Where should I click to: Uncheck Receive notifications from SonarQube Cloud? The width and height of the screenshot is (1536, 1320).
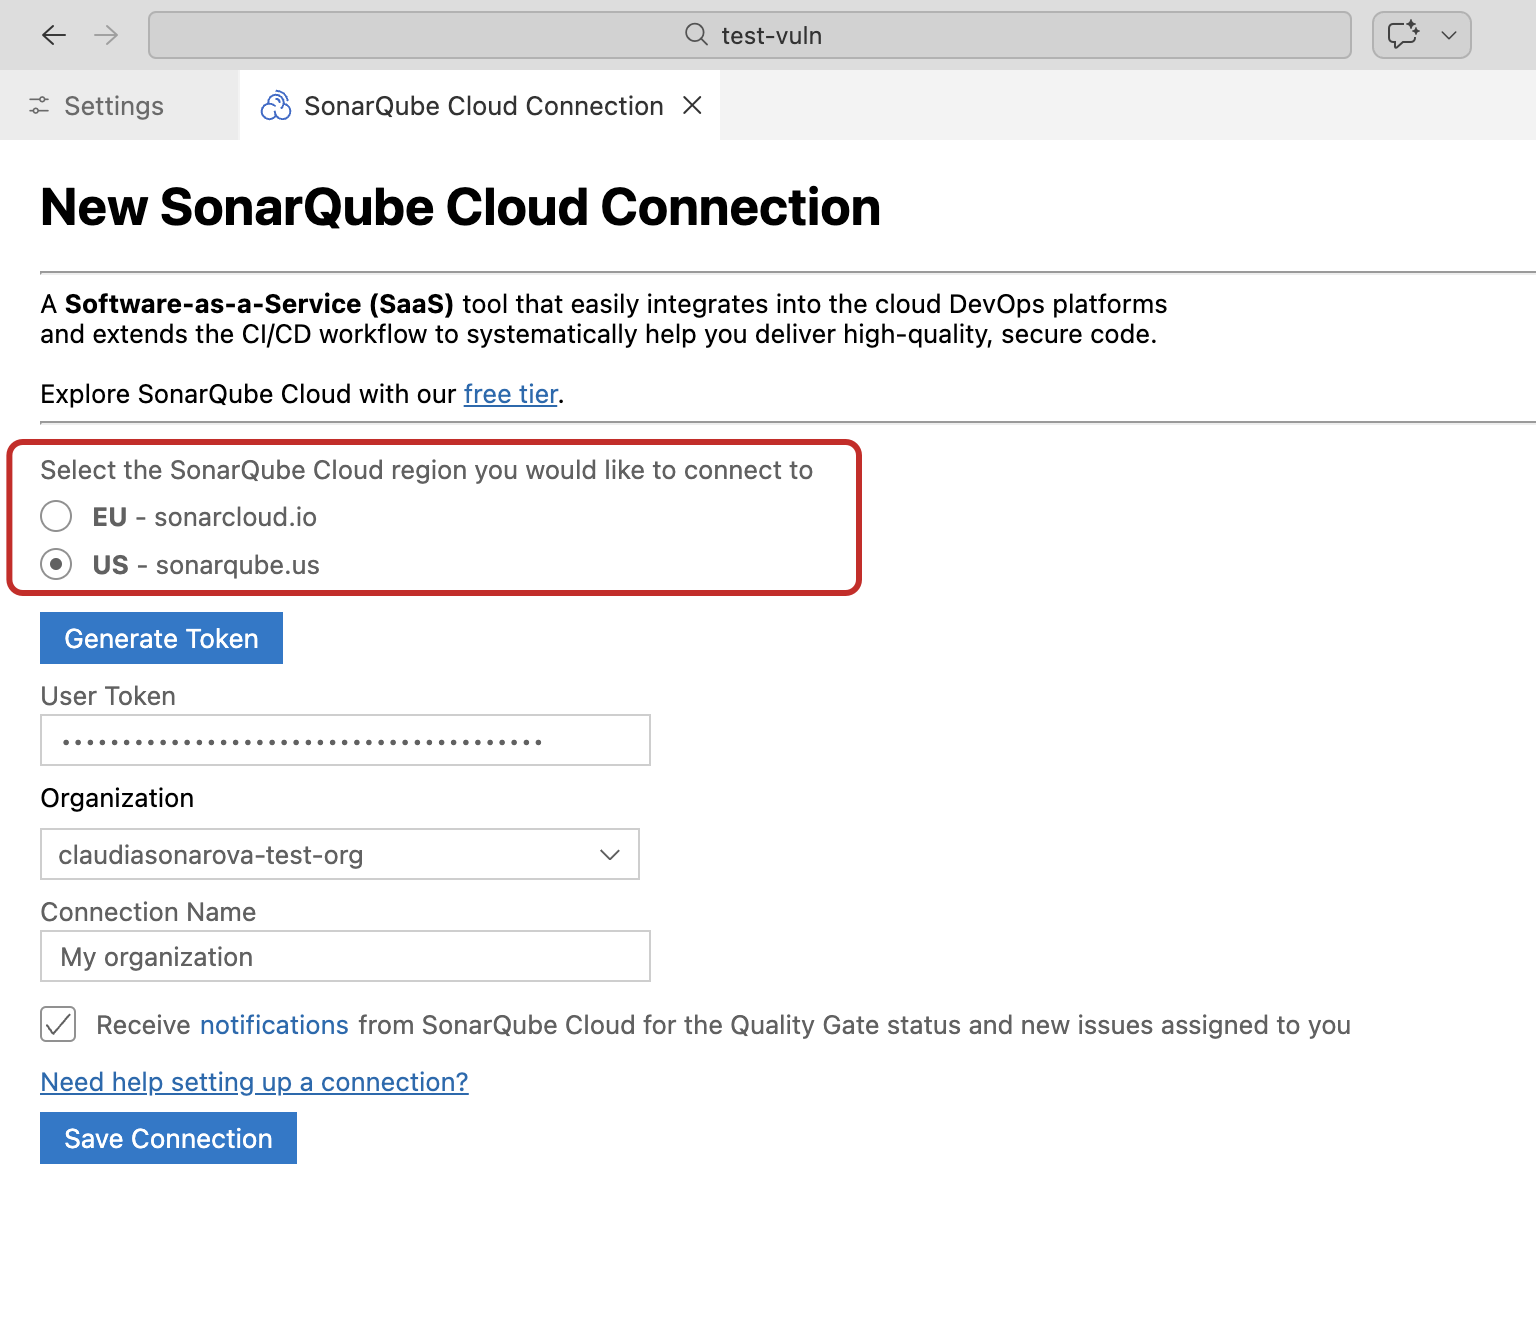pos(58,1024)
